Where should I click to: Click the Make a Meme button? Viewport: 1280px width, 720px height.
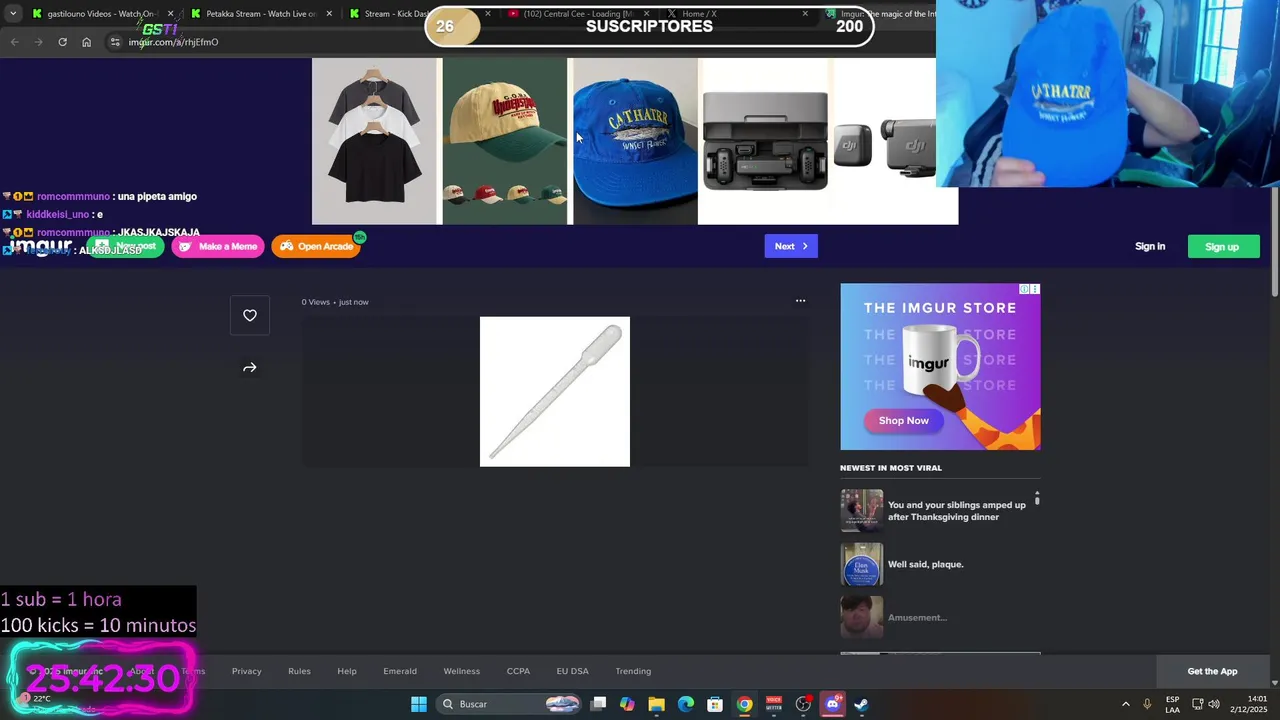point(217,246)
